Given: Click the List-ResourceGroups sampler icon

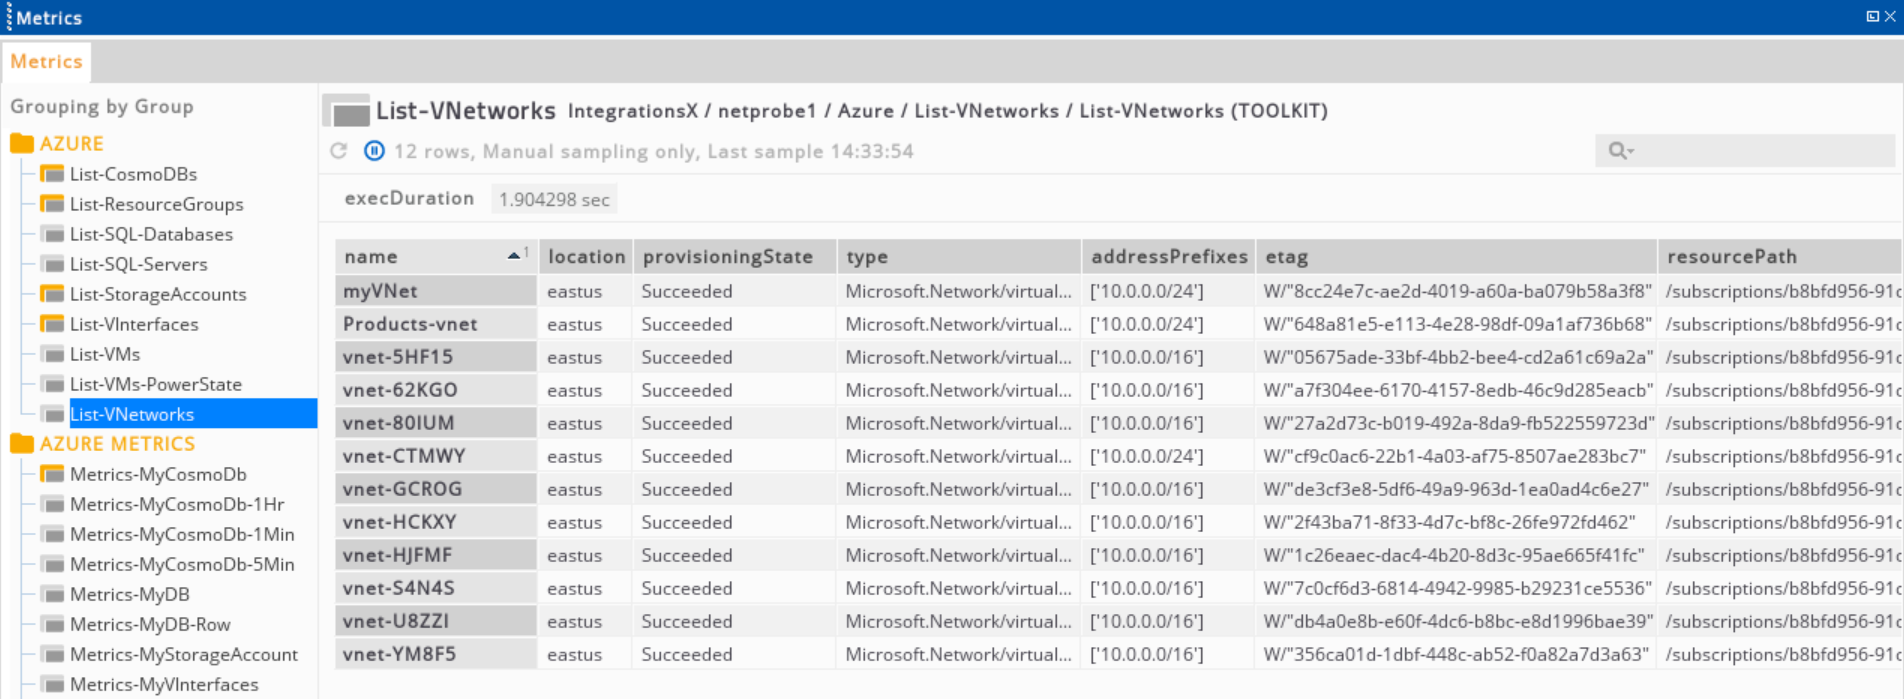Looking at the screenshot, I should [52, 204].
